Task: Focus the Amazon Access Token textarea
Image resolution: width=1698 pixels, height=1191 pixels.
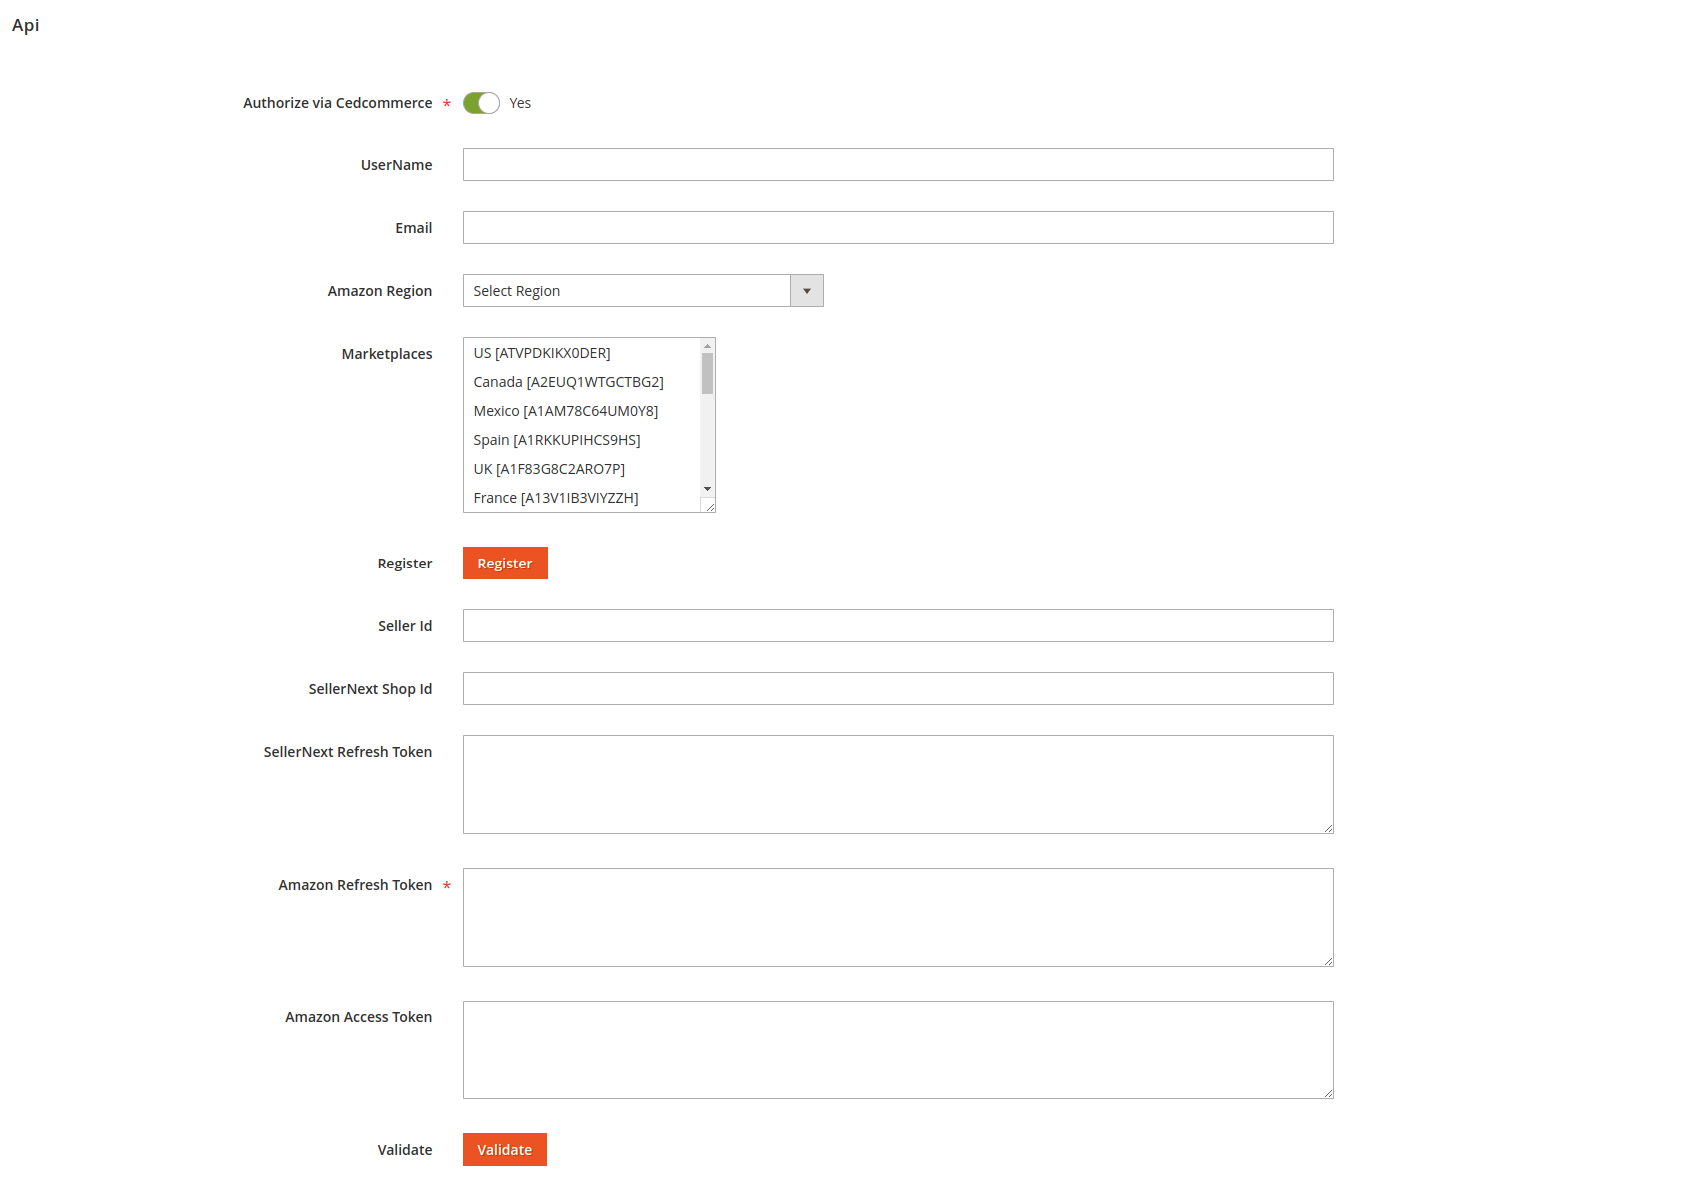Action: [x=898, y=1050]
